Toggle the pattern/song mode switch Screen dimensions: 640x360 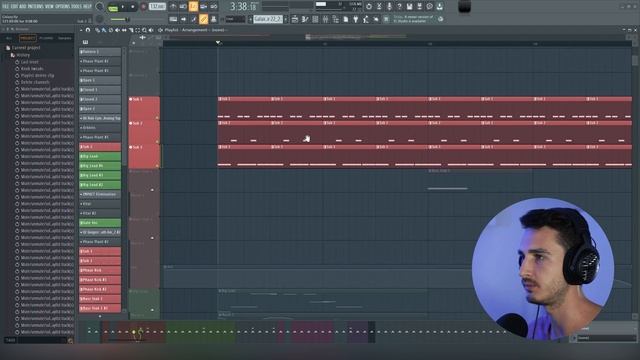click(113, 7)
